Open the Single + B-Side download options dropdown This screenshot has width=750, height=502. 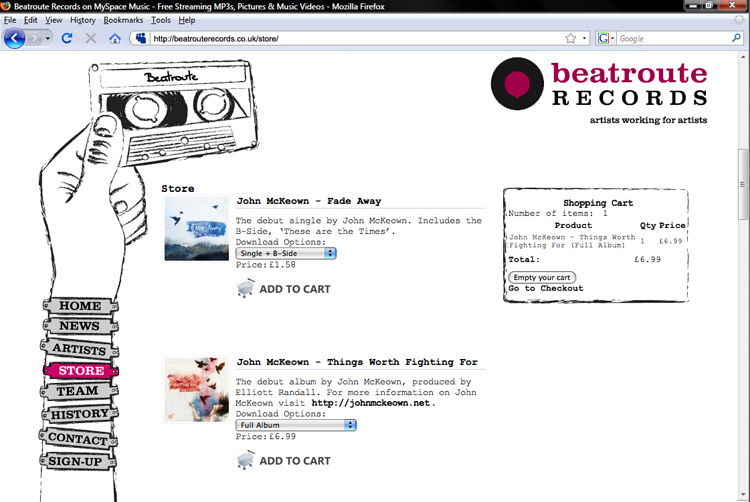click(x=286, y=253)
